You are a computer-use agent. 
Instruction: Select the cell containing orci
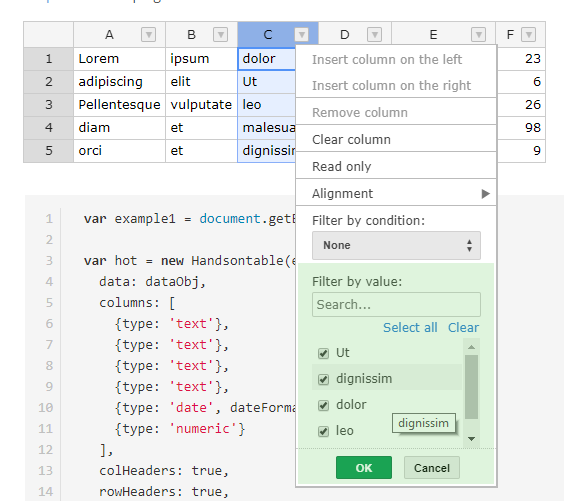click(x=119, y=151)
